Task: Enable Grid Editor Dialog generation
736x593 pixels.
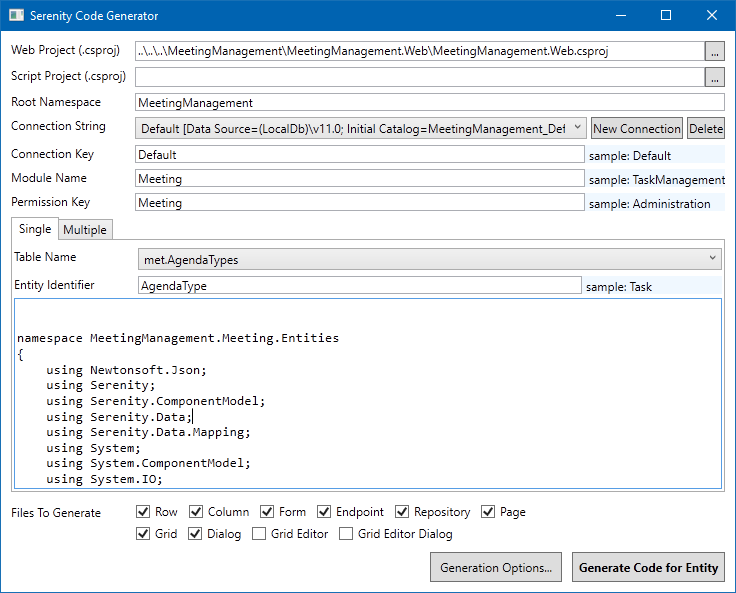Action: pos(346,534)
